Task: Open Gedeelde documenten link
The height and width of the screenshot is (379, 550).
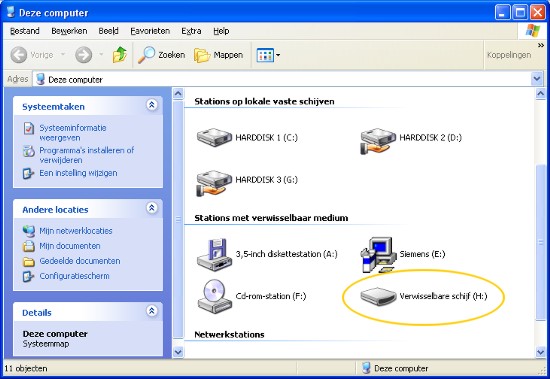Action: pyautogui.click(x=80, y=261)
